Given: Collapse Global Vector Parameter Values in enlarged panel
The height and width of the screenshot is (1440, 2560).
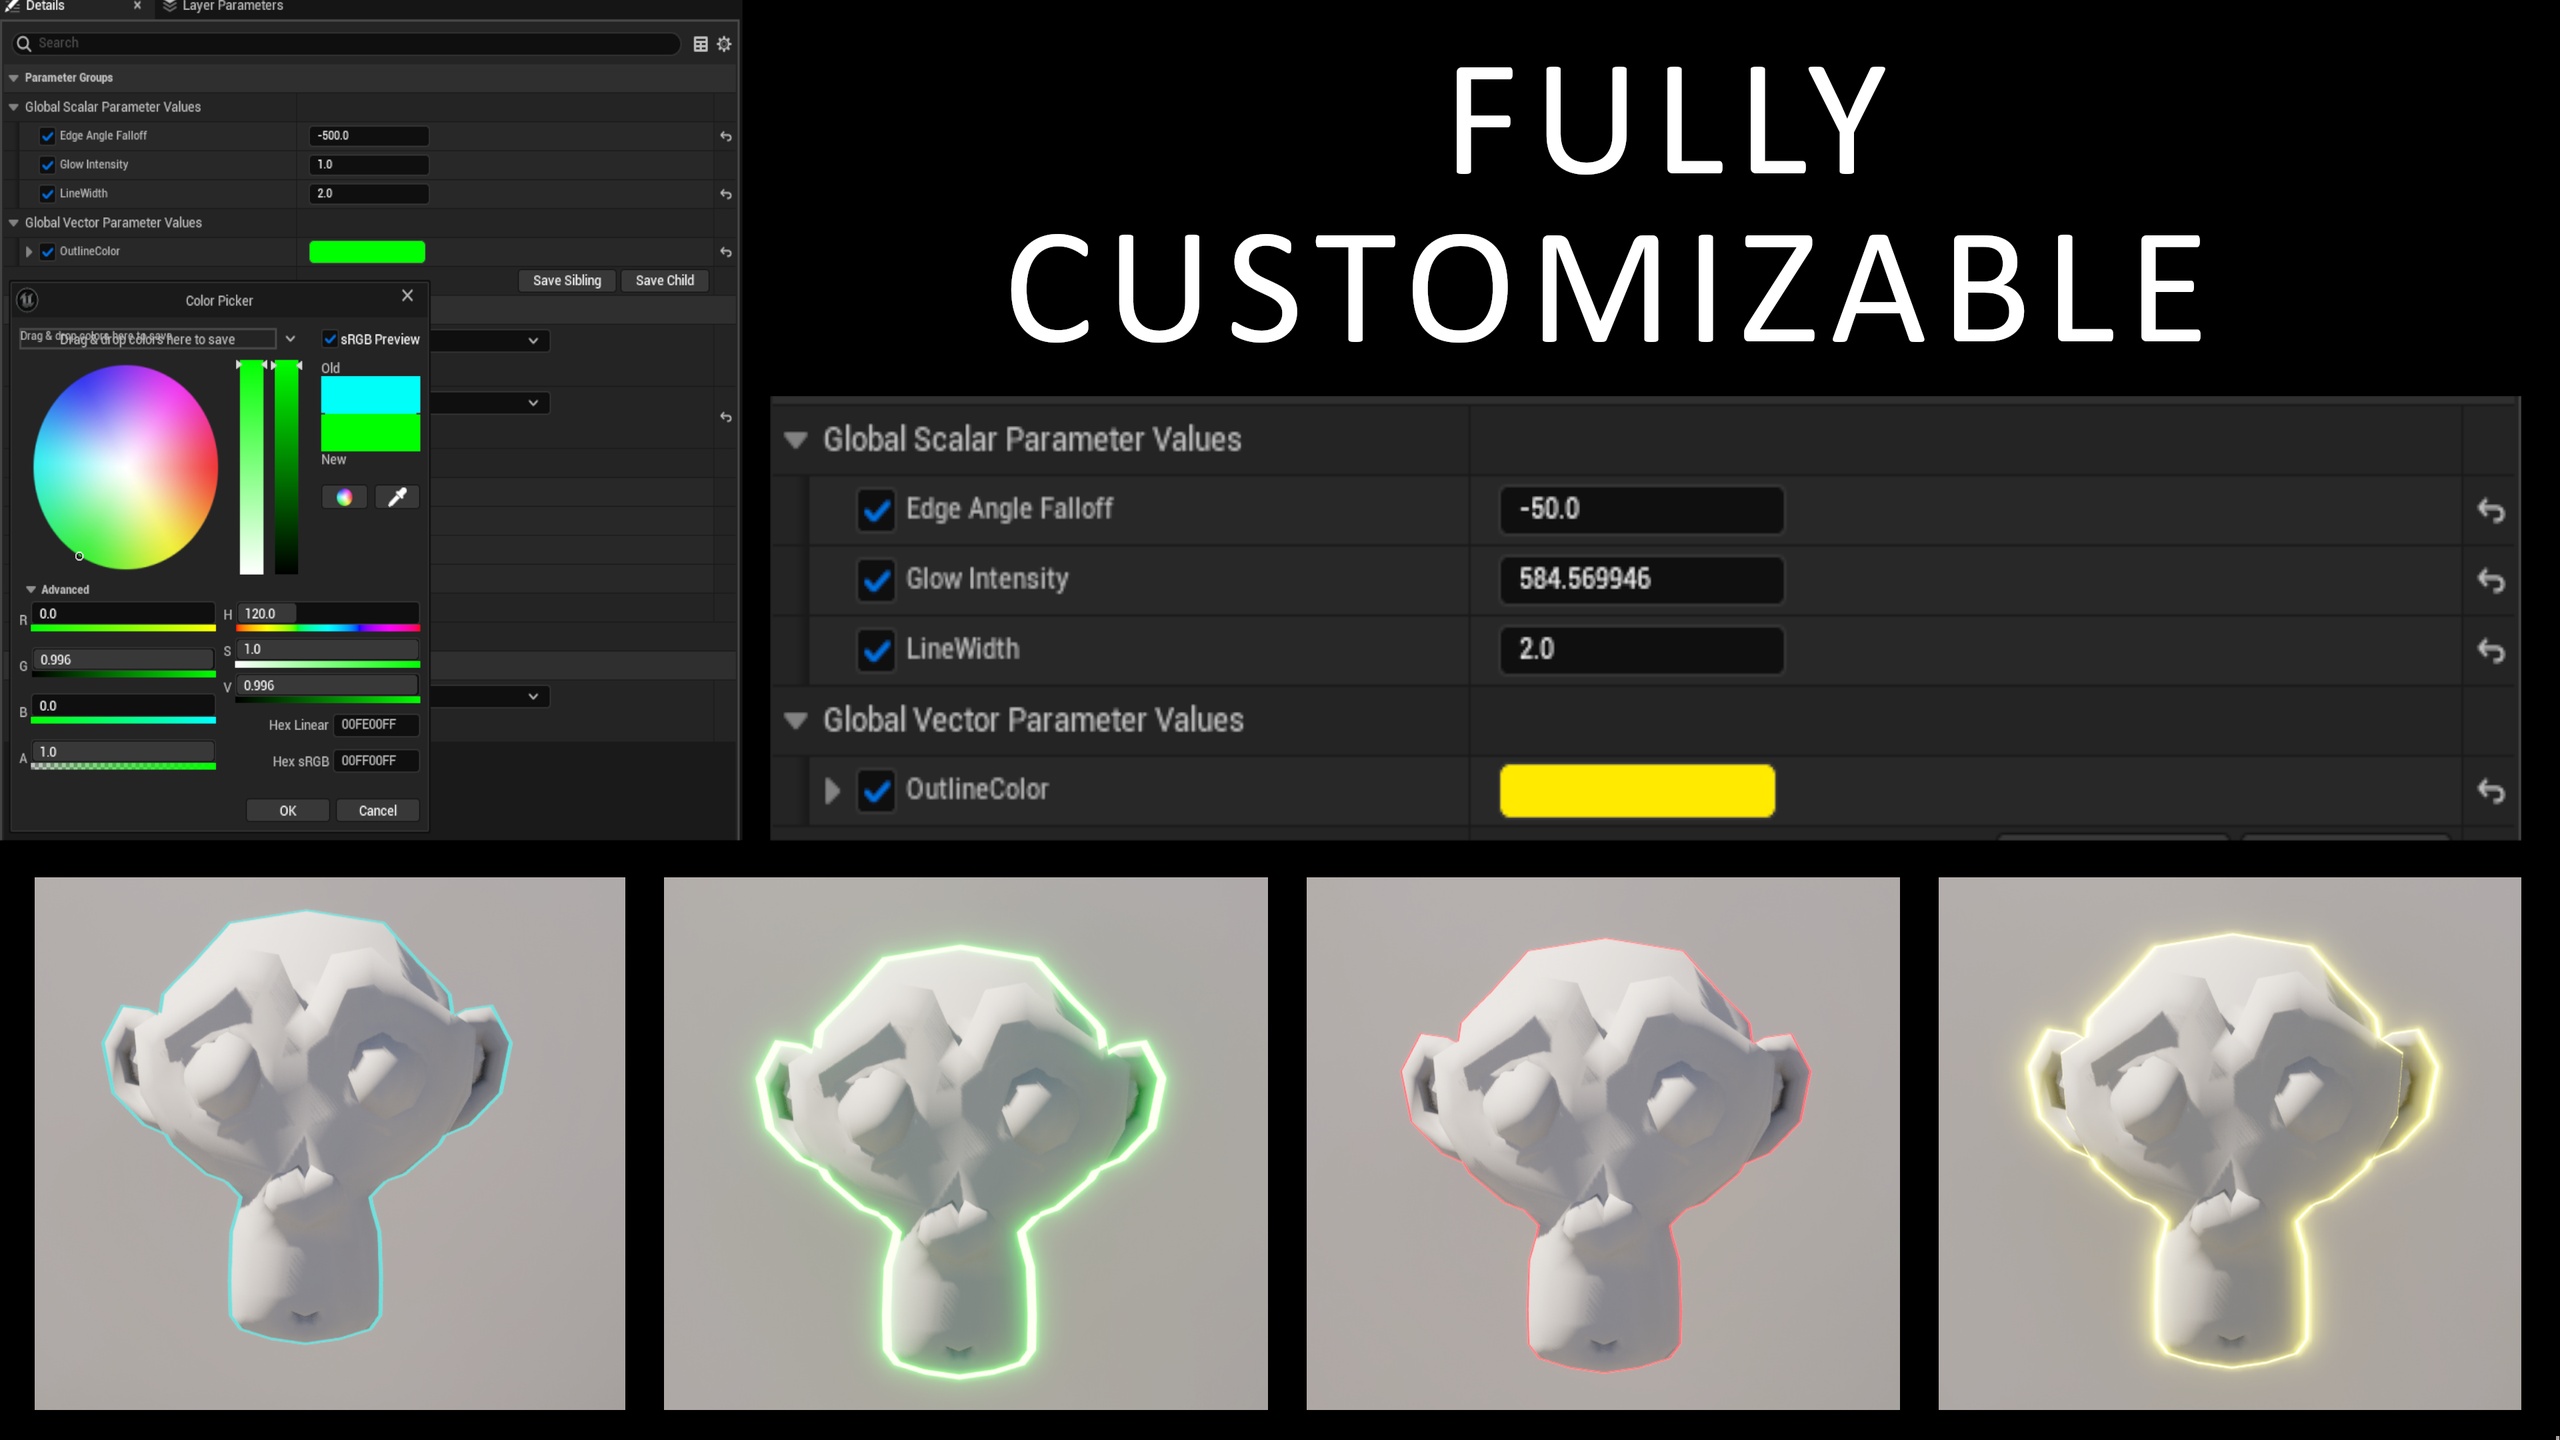Looking at the screenshot, I should (x=796, y=720).
